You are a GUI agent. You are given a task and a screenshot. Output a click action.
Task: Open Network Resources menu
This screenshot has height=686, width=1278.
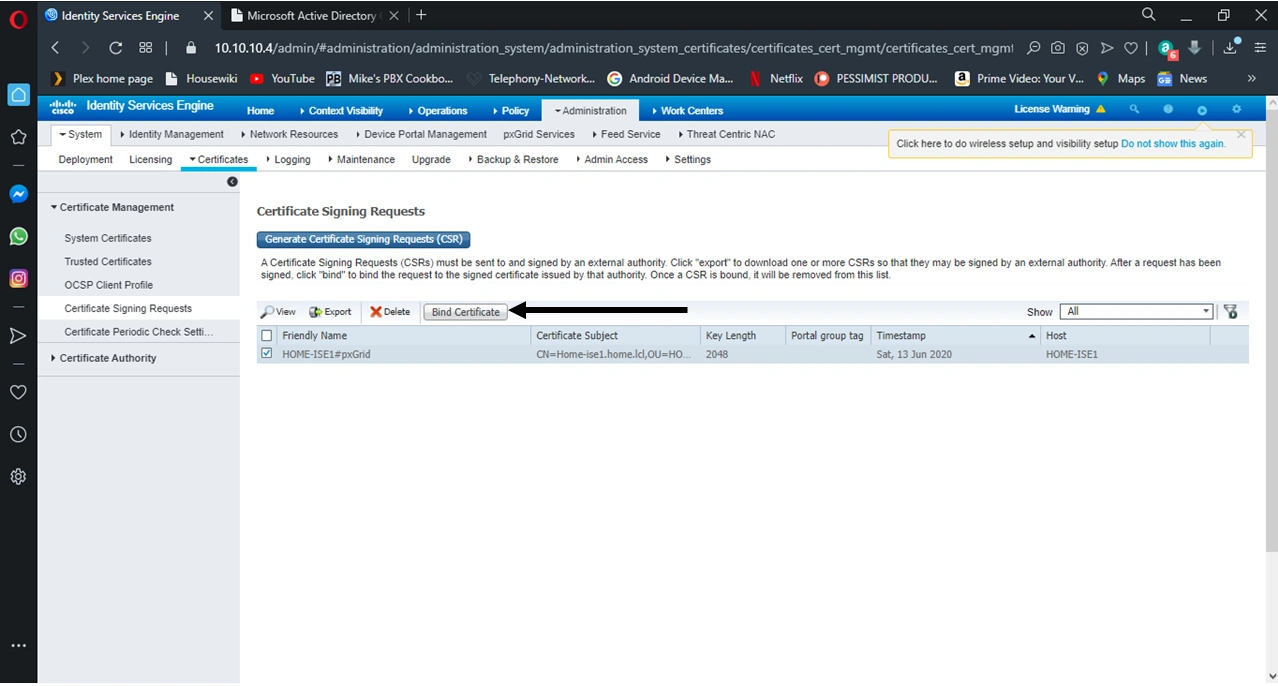[288, 134]
